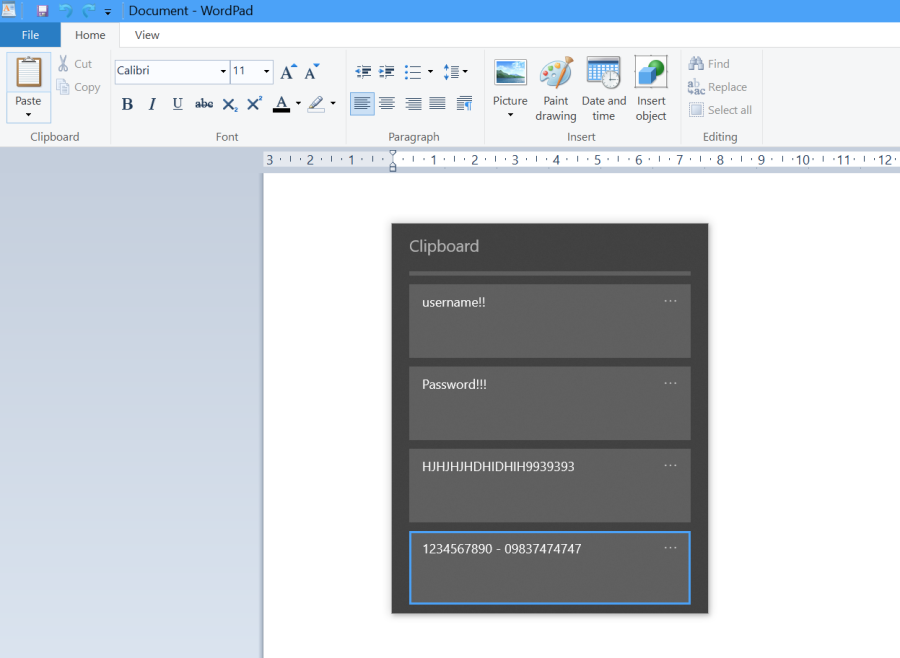Click the Grow font icon
Screen dimensions: 900x658
click(x=288, y=72)
